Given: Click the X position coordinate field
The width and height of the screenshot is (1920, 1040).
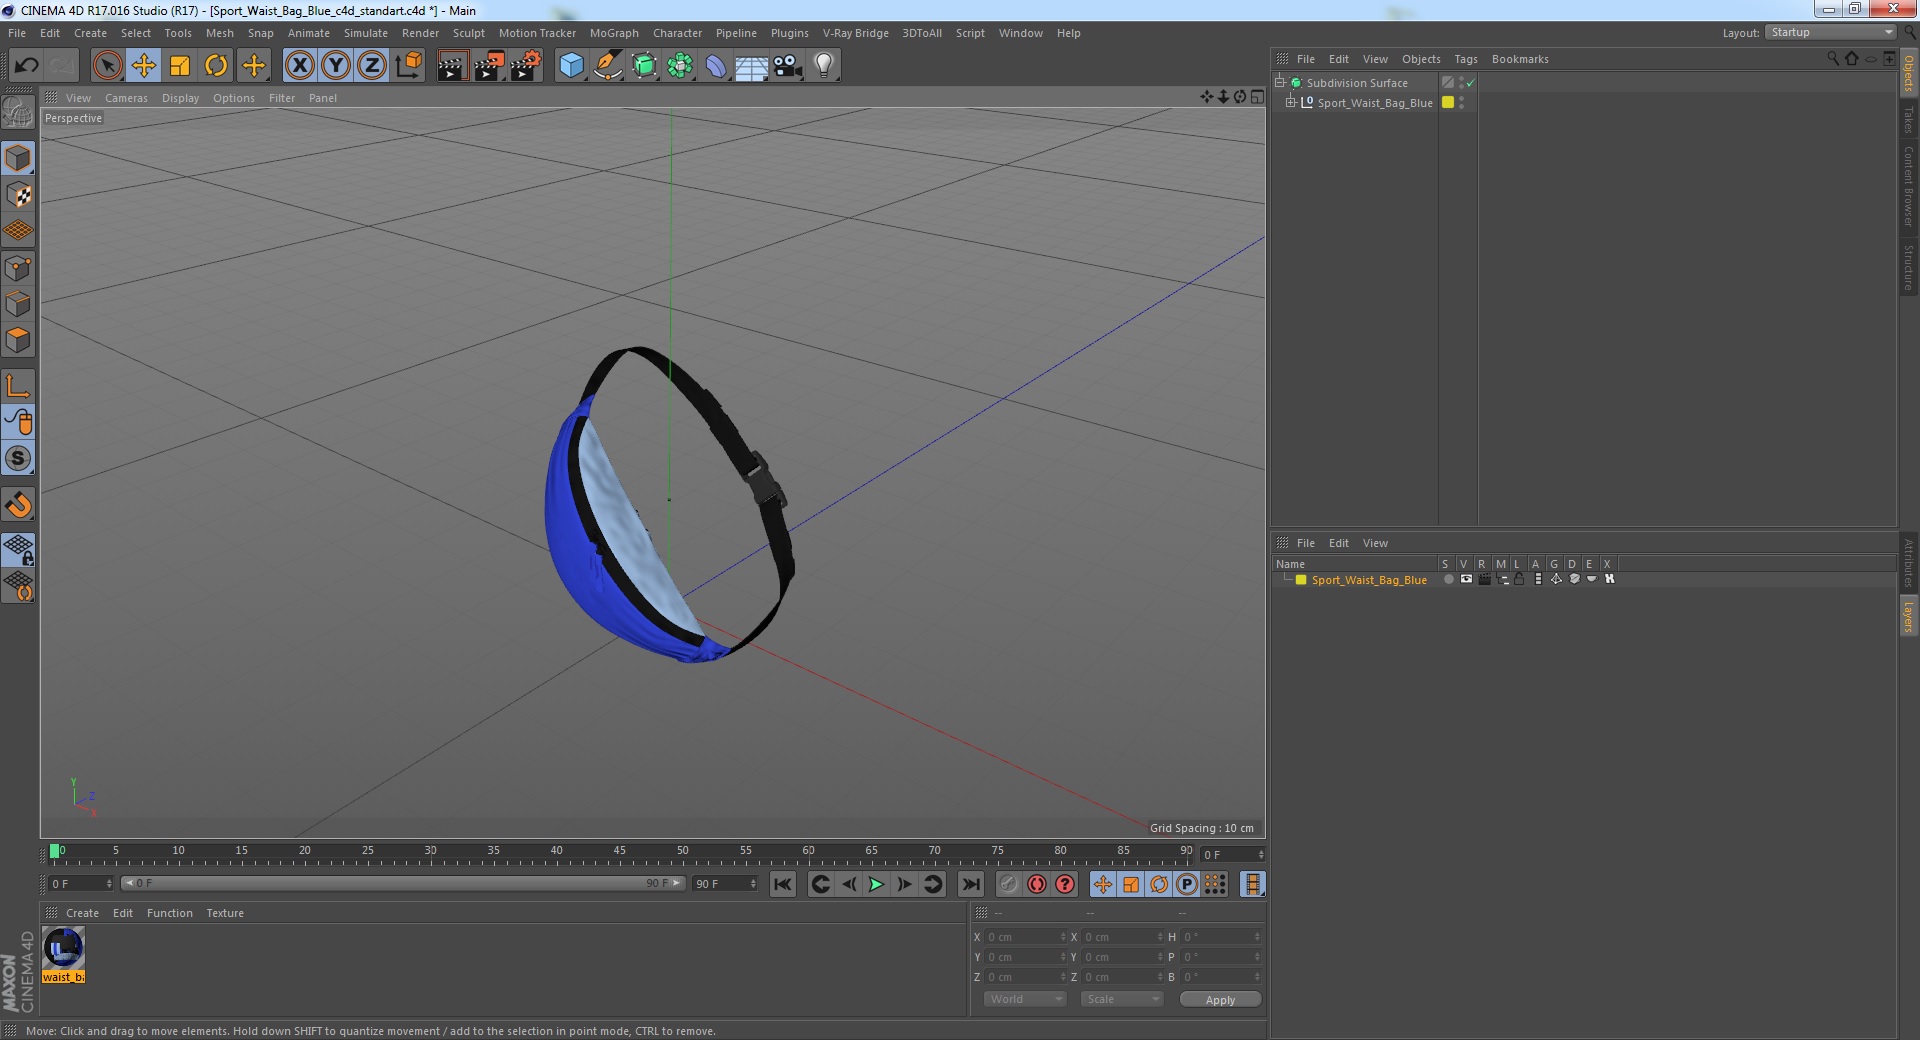Looking at the screenshot, I should click(1023, 937).
